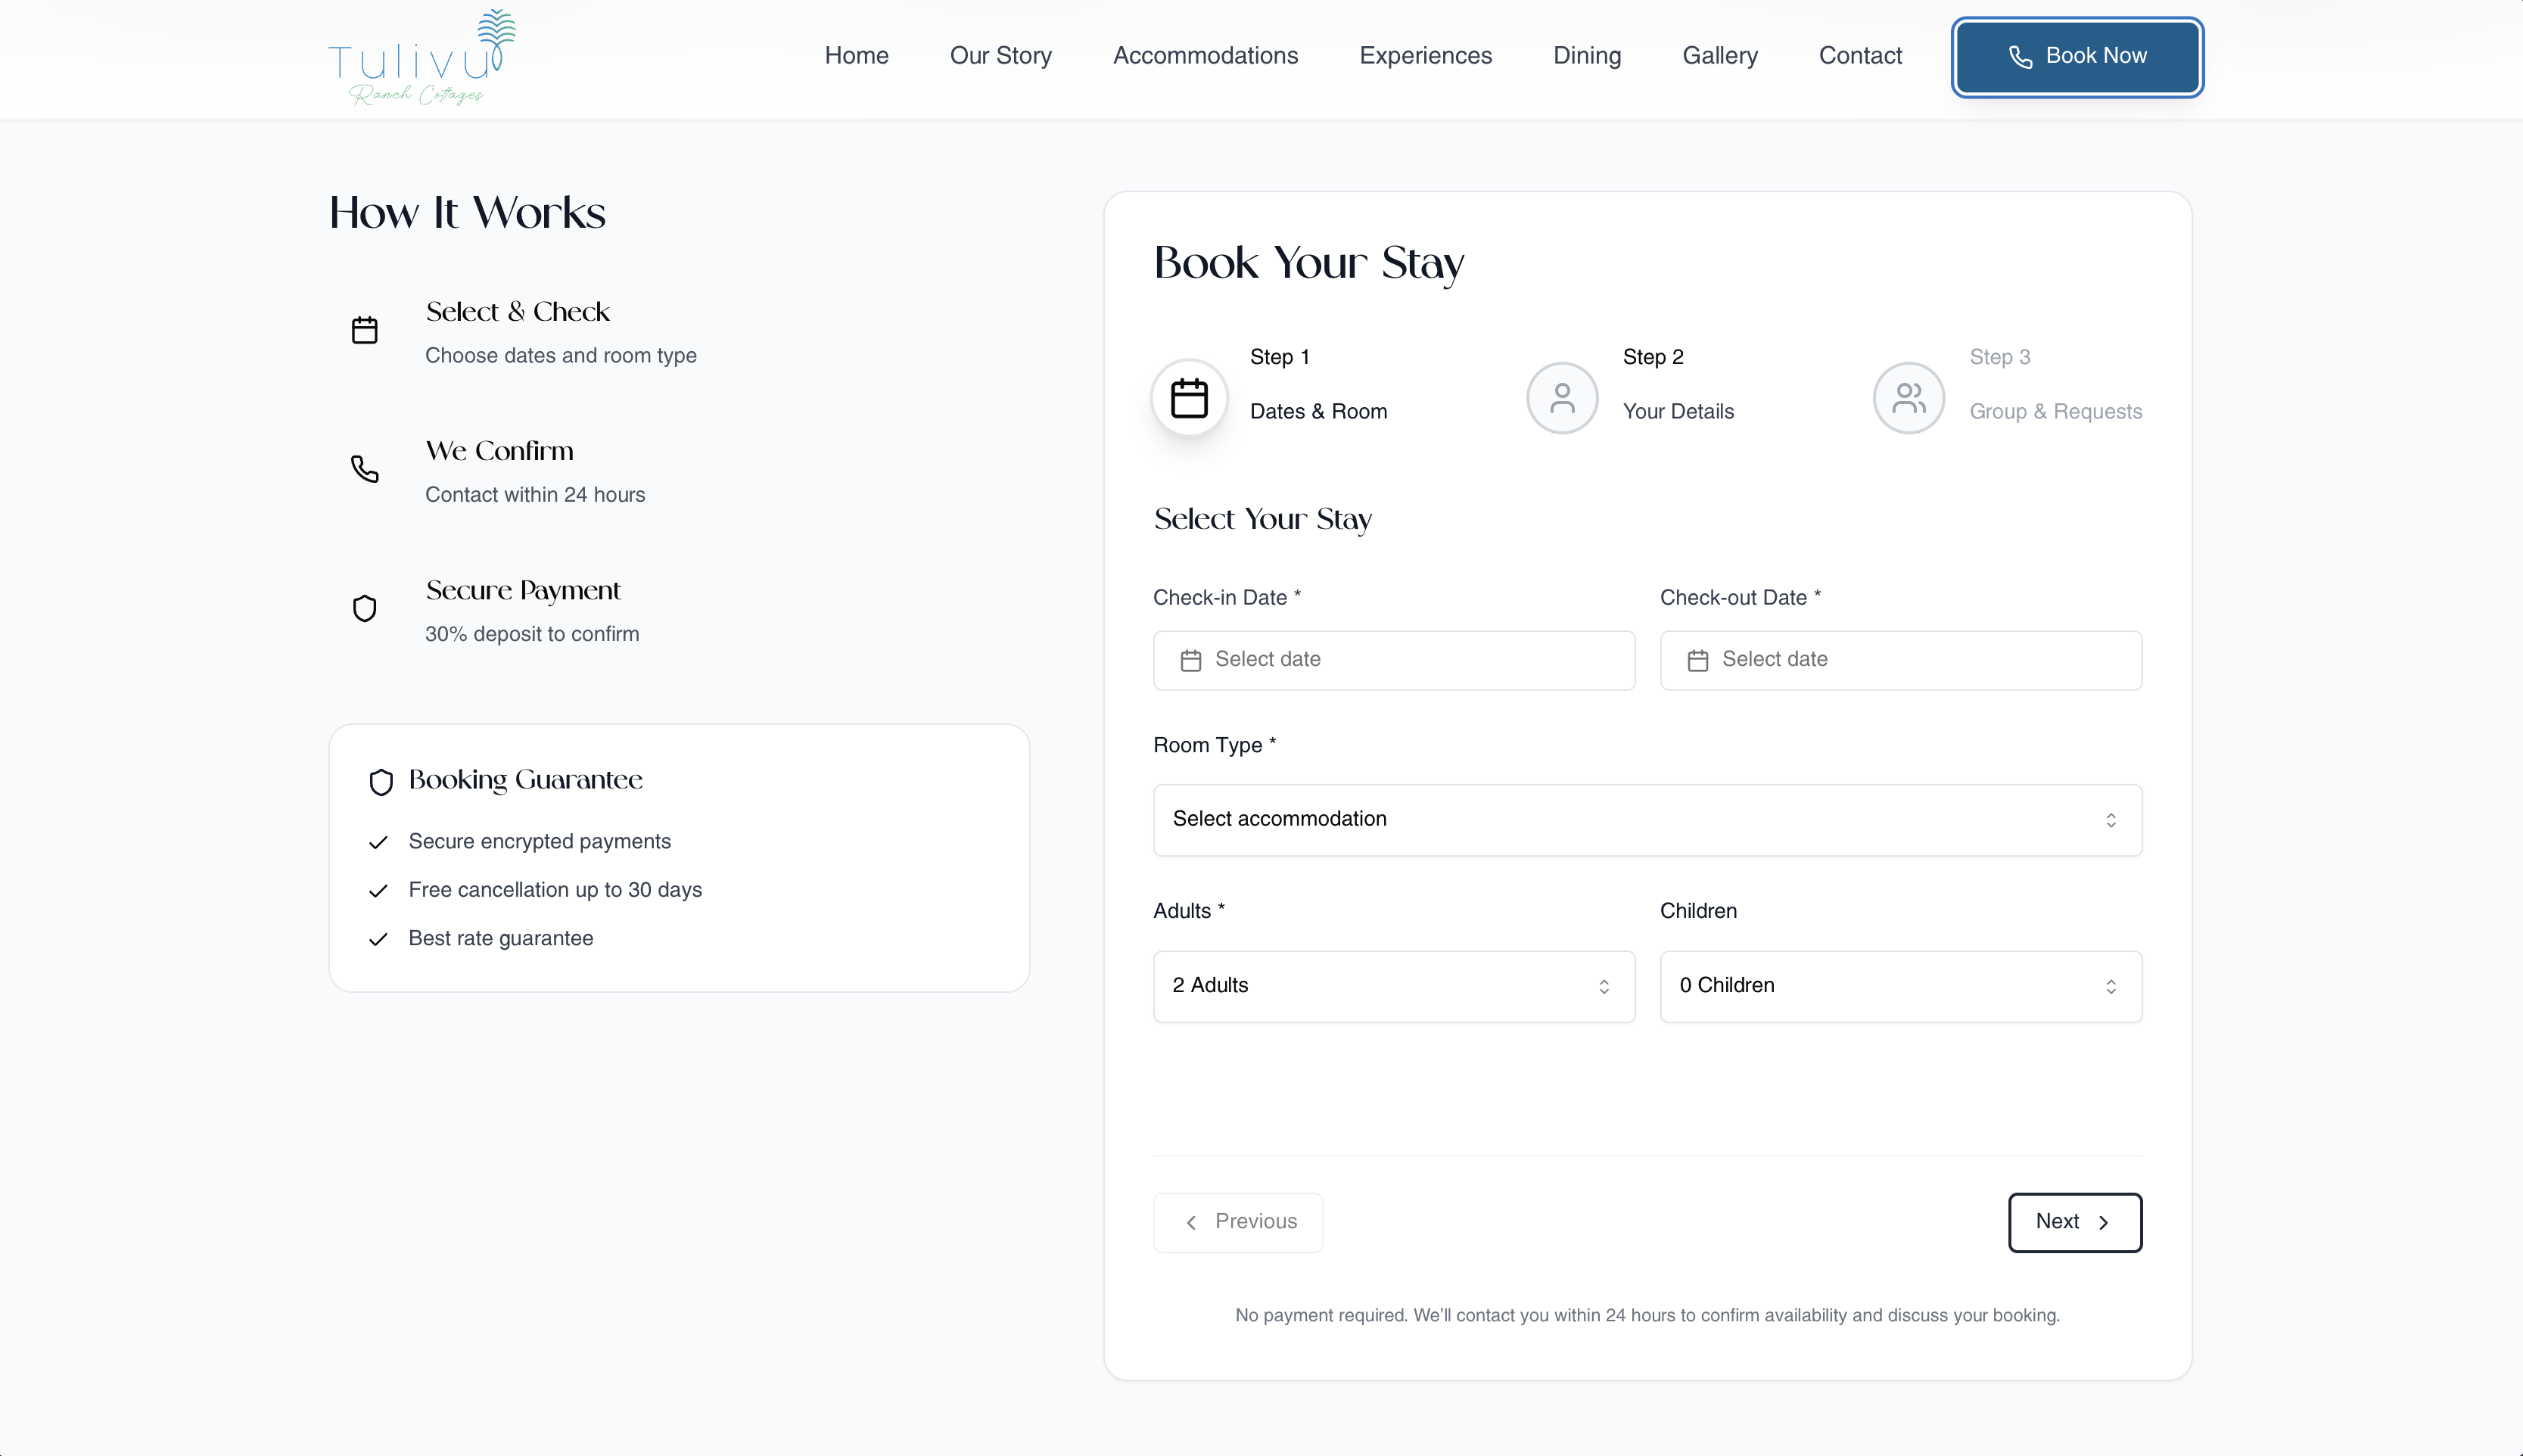
Task: Click the Step 1 calendar icon
Action: point(1189,398)
